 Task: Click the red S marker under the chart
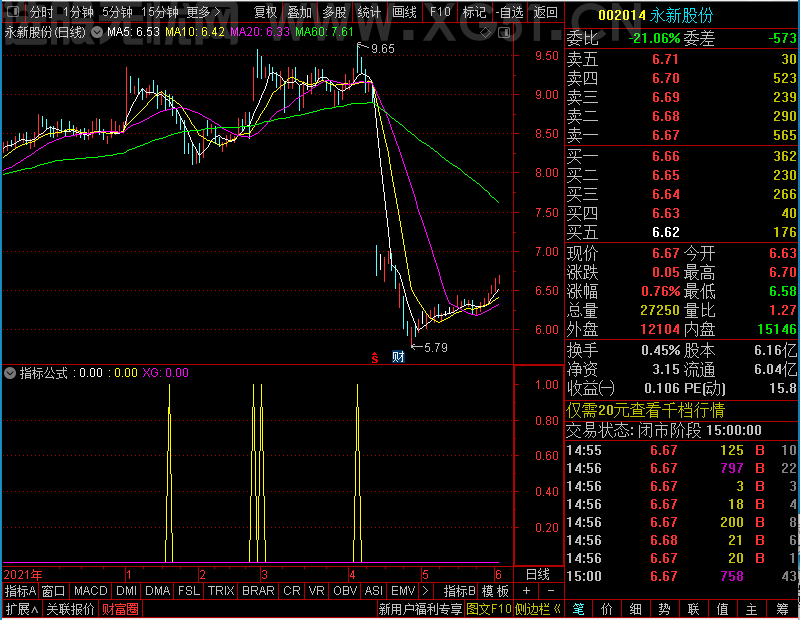(374, 358)
